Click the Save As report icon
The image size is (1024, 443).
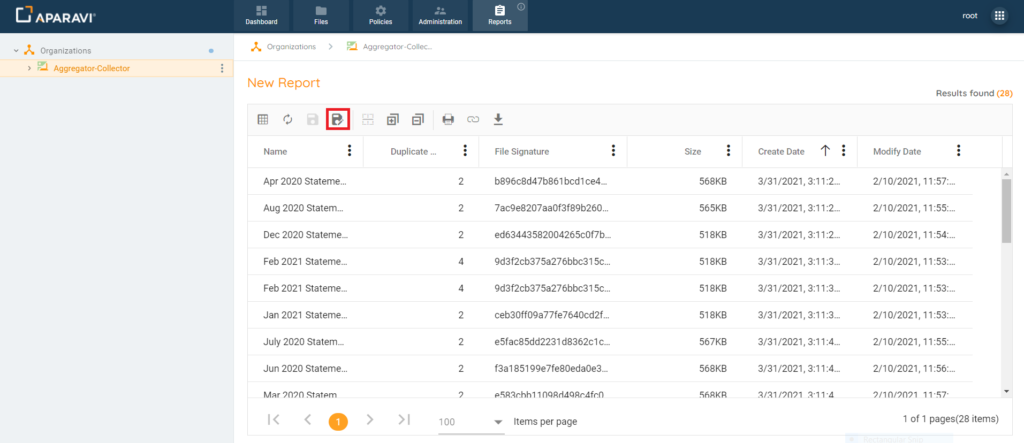tap(338, 120)
